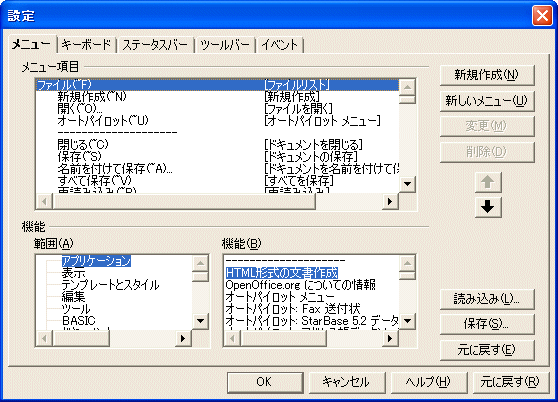The height and width of the screenshot is (402, 558).
Task: Click 範囲 list scroll down arrow
Action: click(x=200, y=321)
